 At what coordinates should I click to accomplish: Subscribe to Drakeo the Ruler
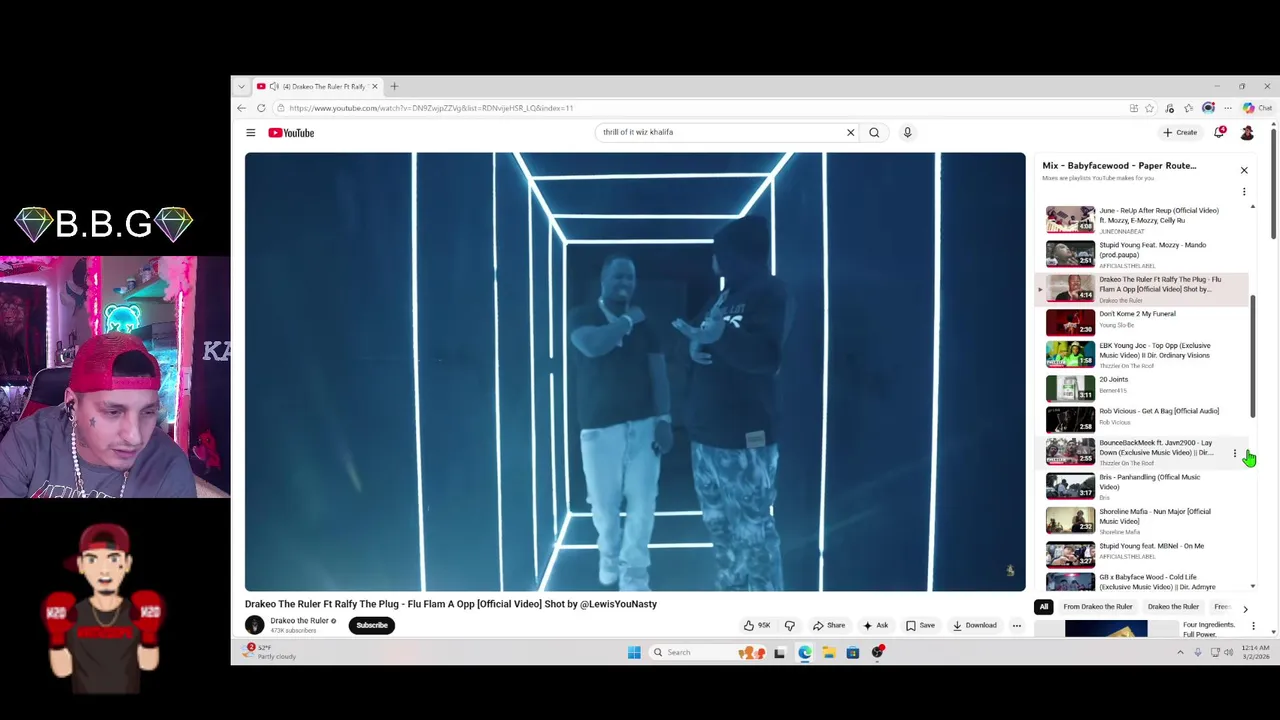point(372,625)
